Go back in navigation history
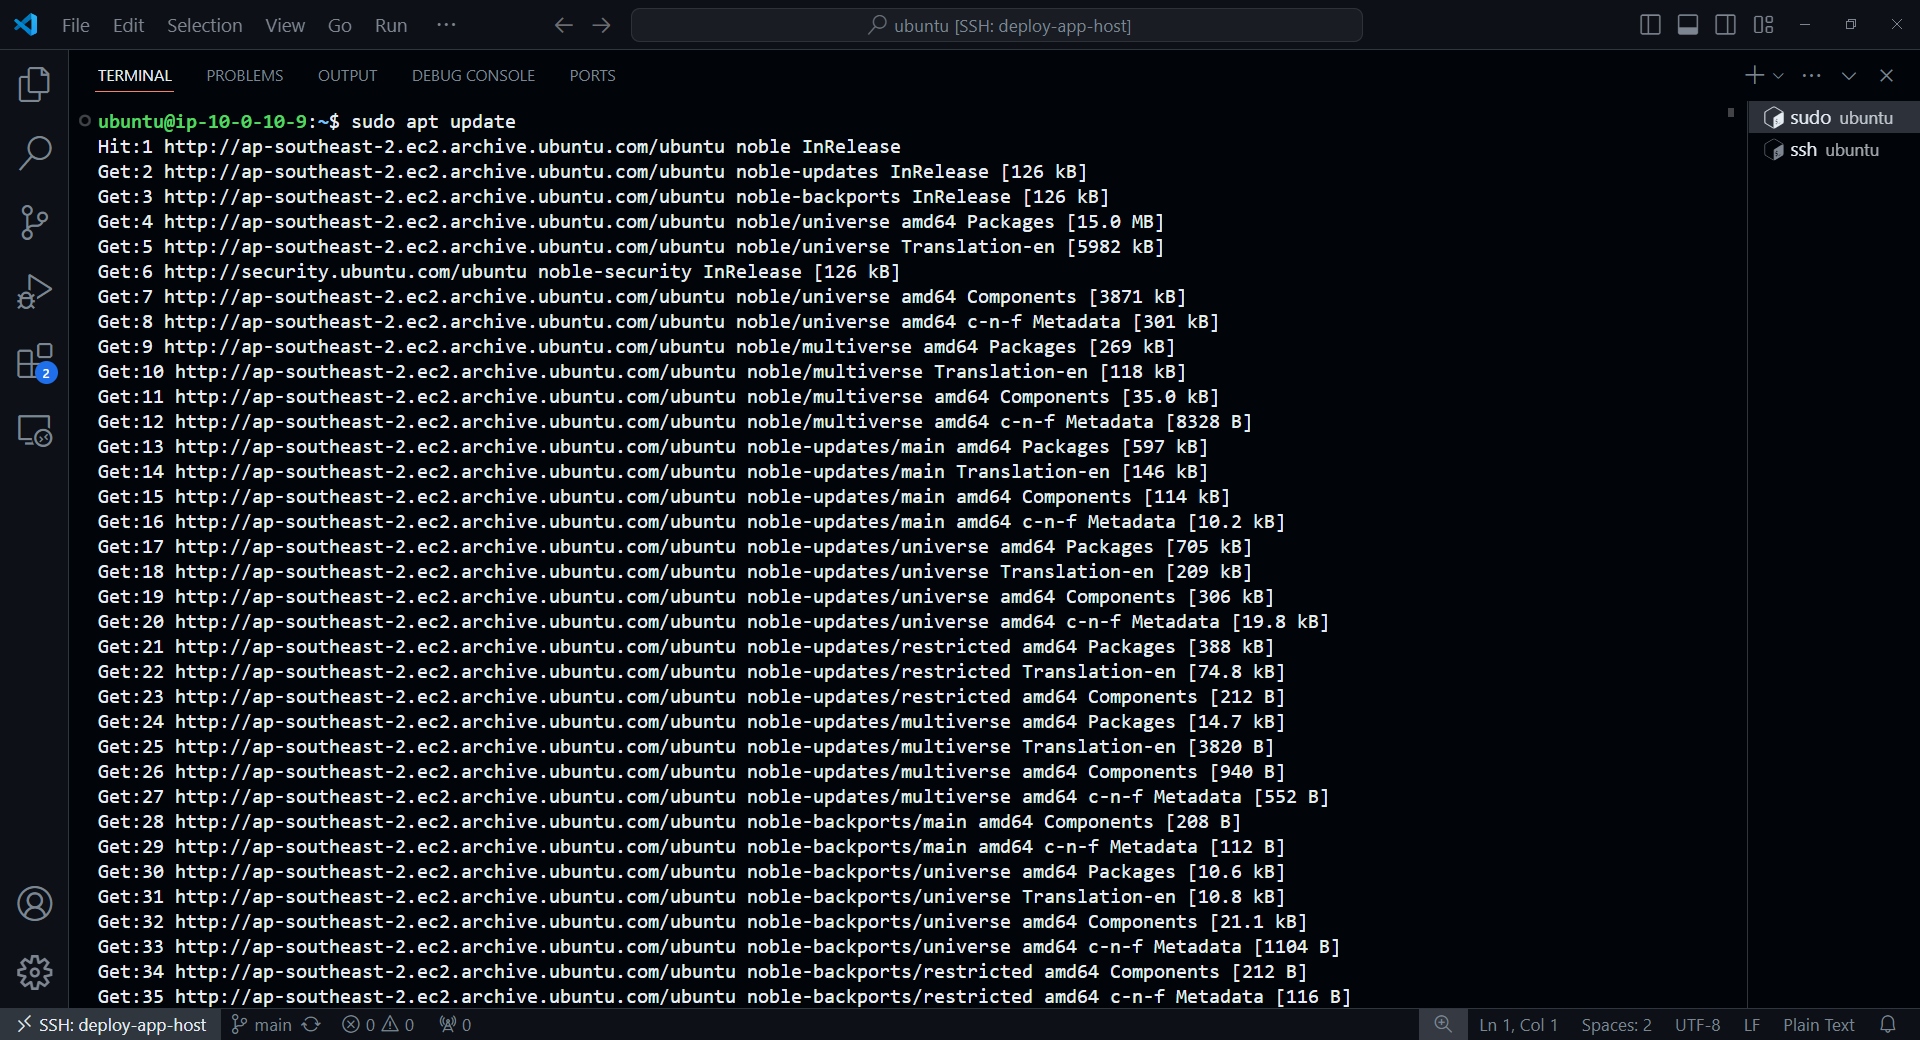This screenshot has width=1920, height=1040. [563, 25]
